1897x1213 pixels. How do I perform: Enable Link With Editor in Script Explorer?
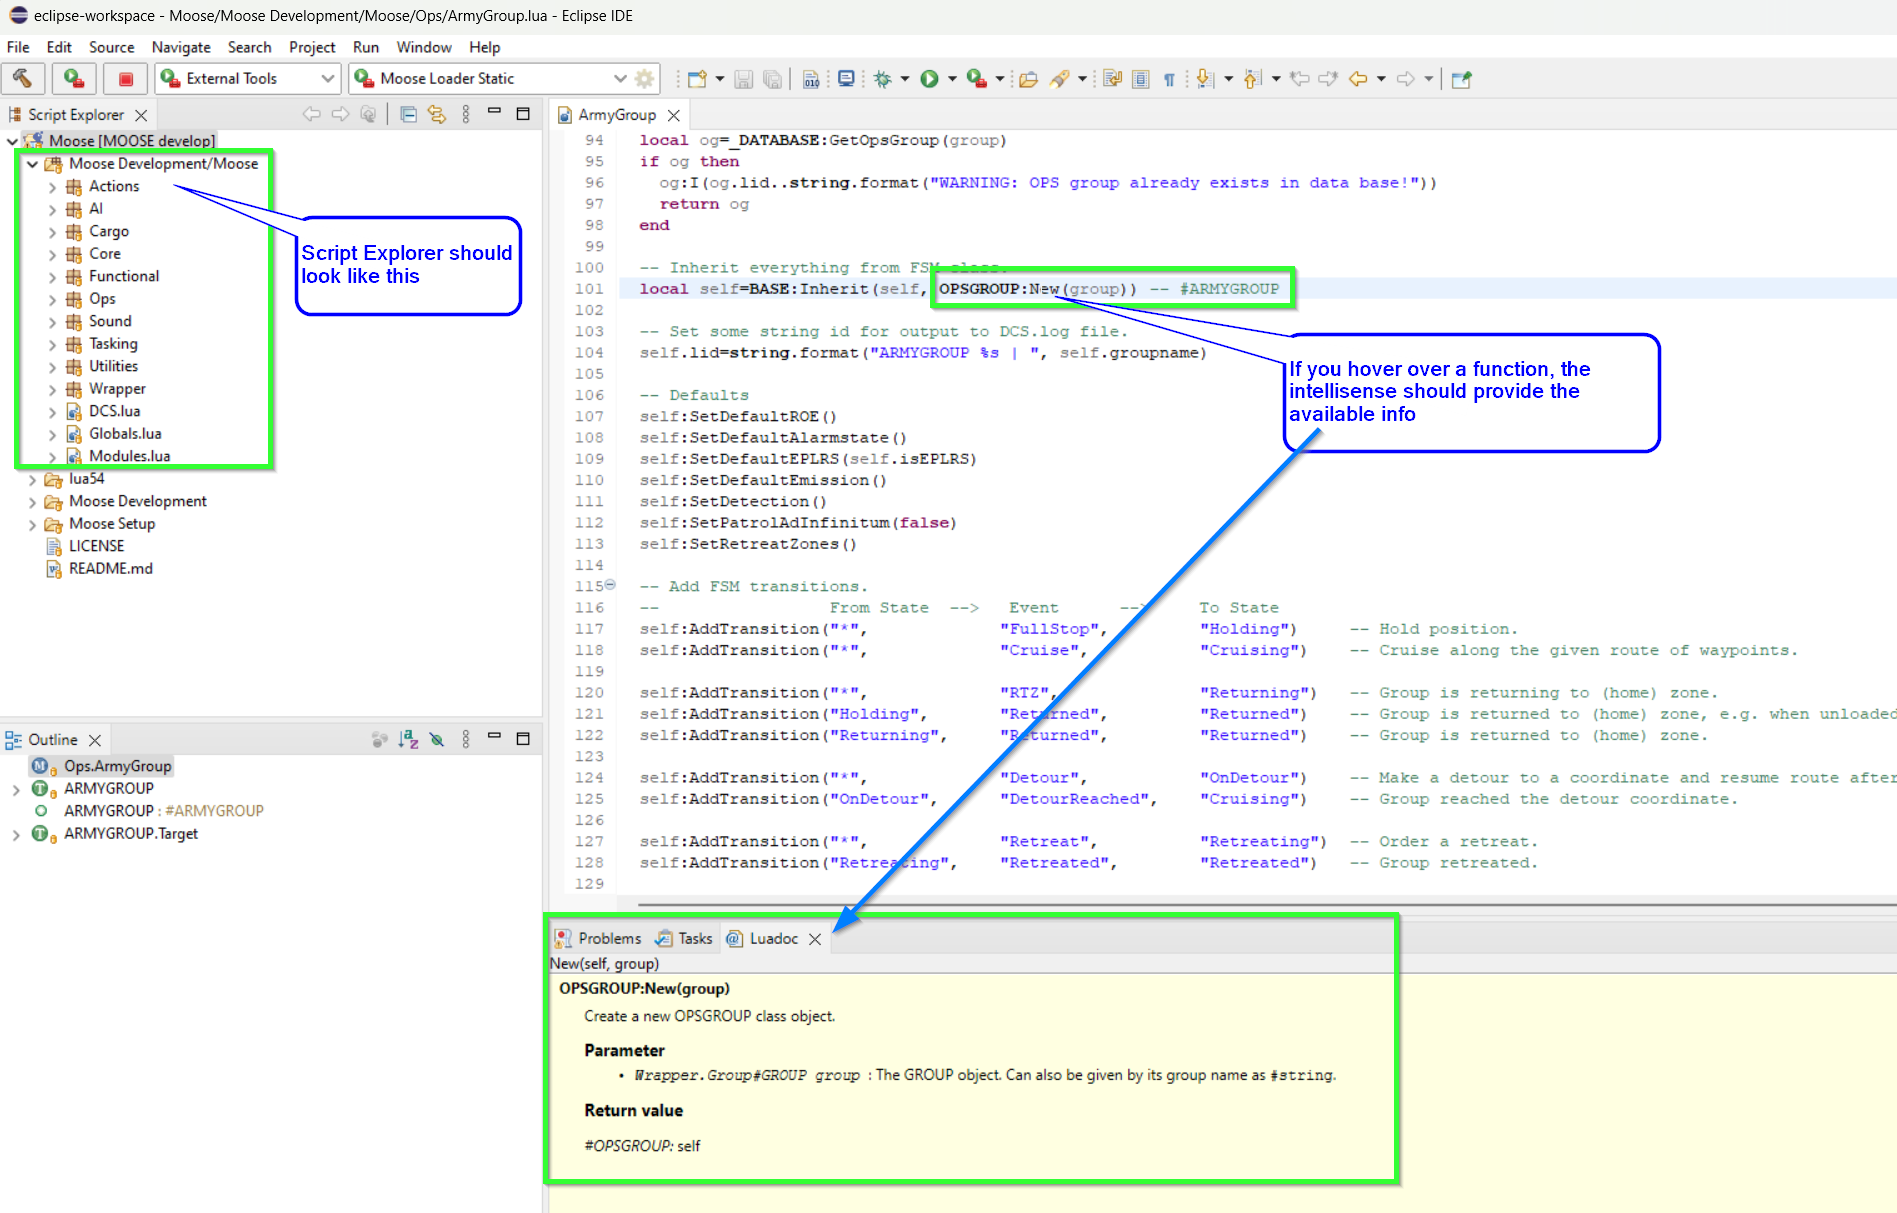[x=437, y=114]
